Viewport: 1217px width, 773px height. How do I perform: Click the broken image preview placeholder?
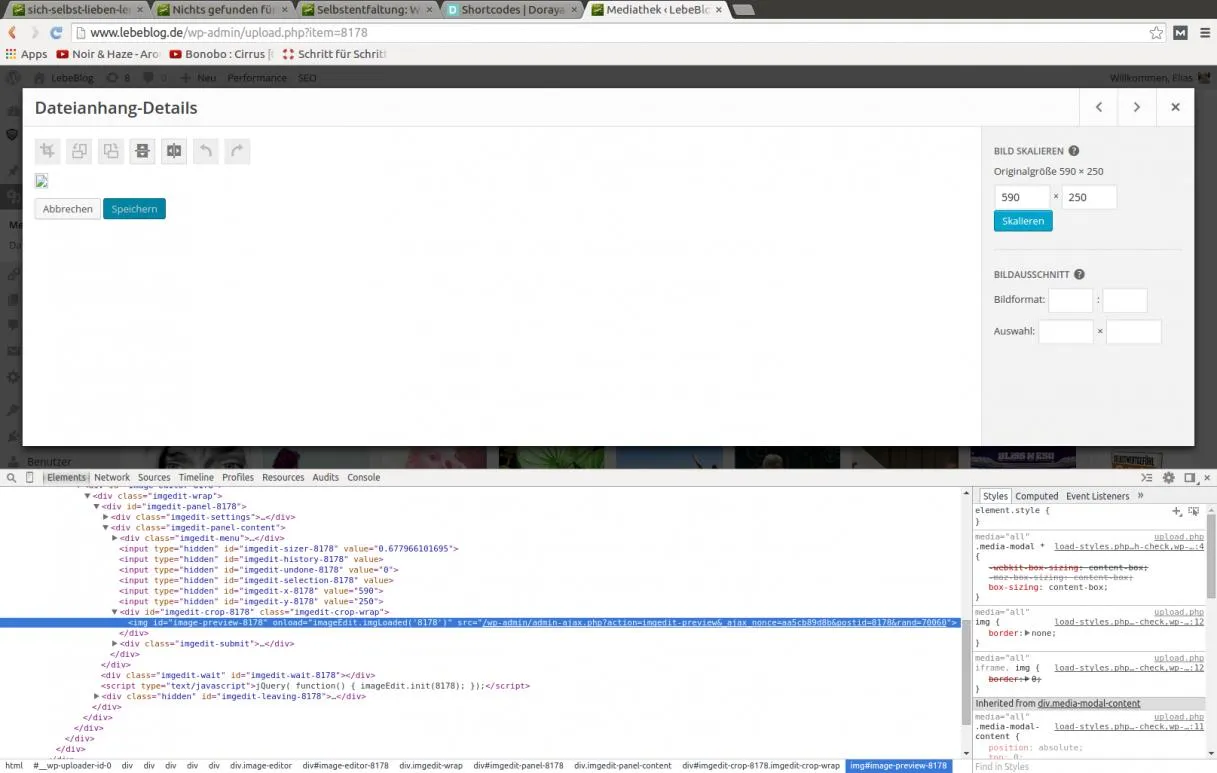click(42, 181)
